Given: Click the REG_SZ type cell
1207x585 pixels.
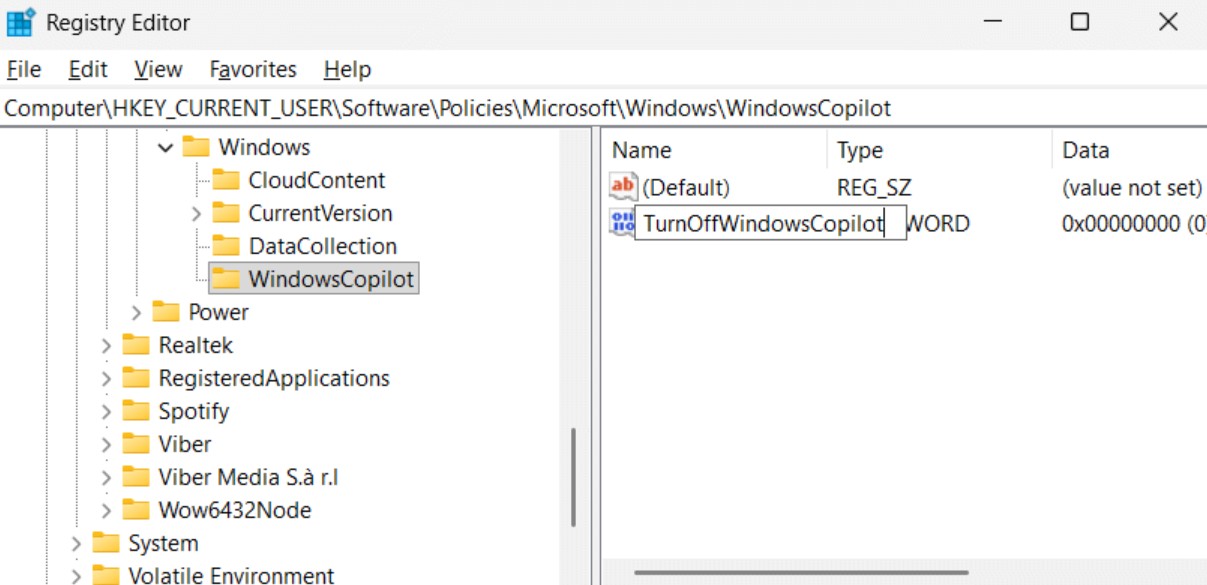Looking at the screenshot, I should point(874,187).
